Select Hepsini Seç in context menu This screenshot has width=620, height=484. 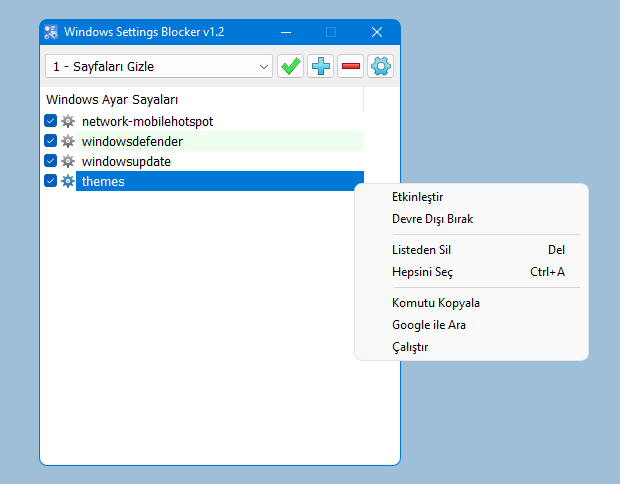coord(471,272)
